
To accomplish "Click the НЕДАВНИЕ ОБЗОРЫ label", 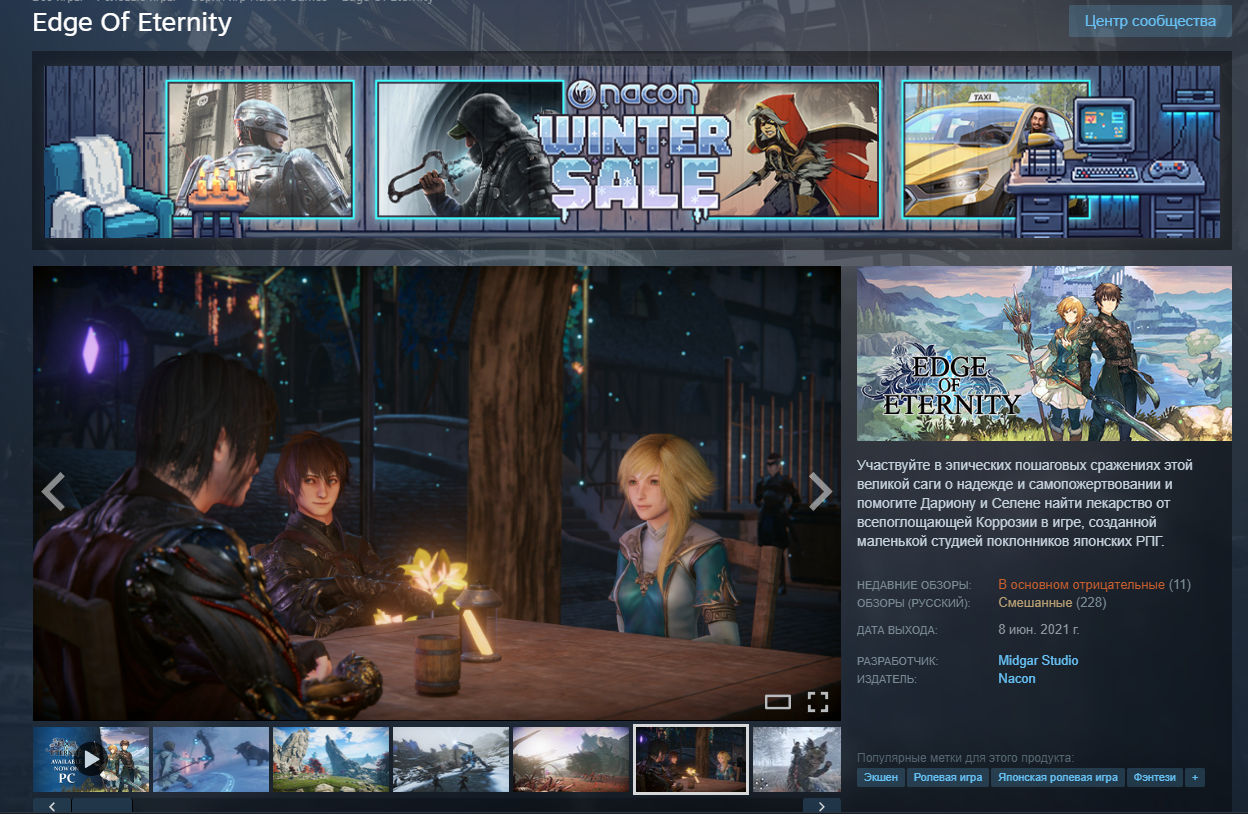I will click(x=913, y=585).
